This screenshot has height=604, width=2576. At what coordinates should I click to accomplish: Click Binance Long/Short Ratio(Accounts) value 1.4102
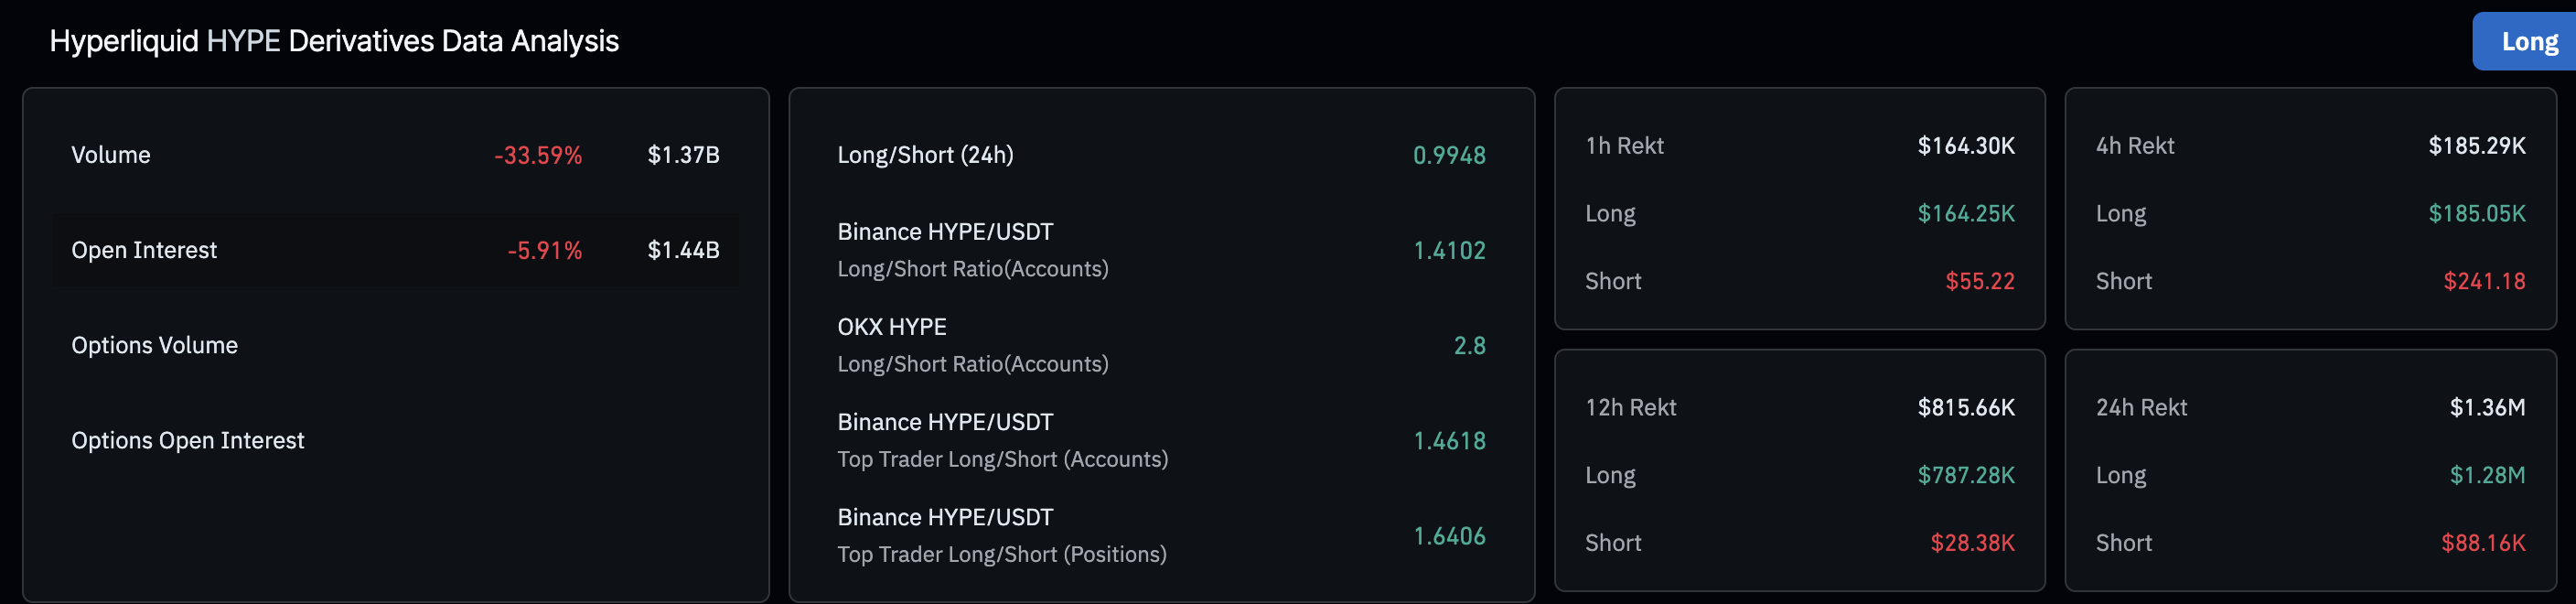tap(1449, 250)
